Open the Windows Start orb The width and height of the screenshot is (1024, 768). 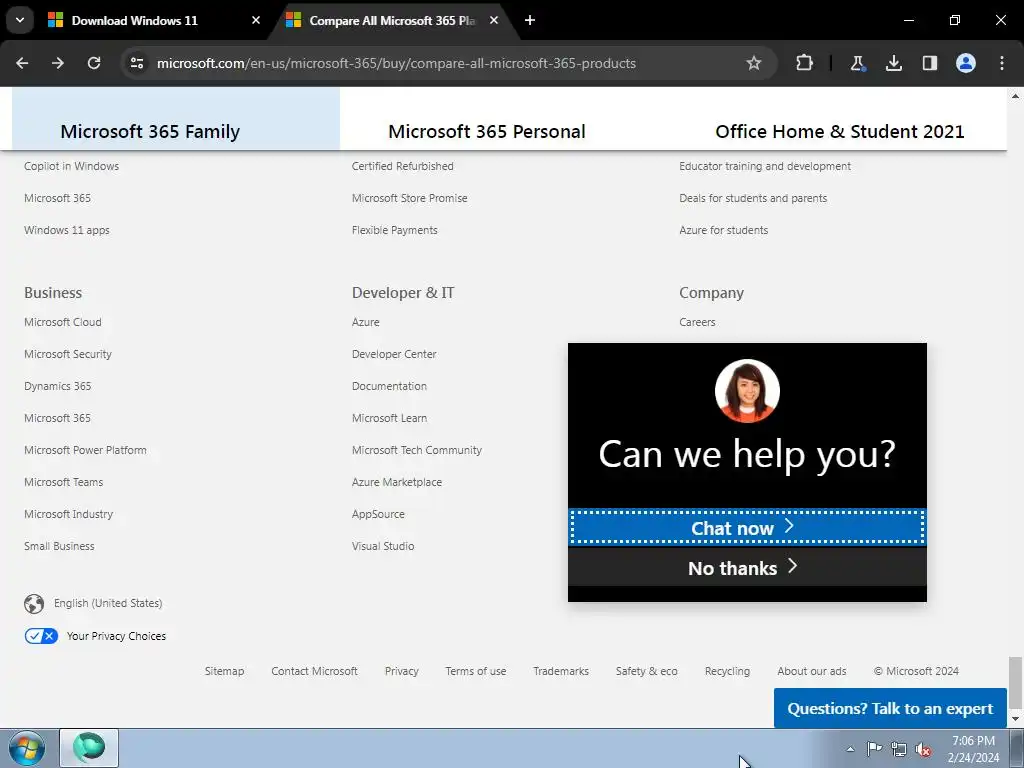[x=27, y=748]
